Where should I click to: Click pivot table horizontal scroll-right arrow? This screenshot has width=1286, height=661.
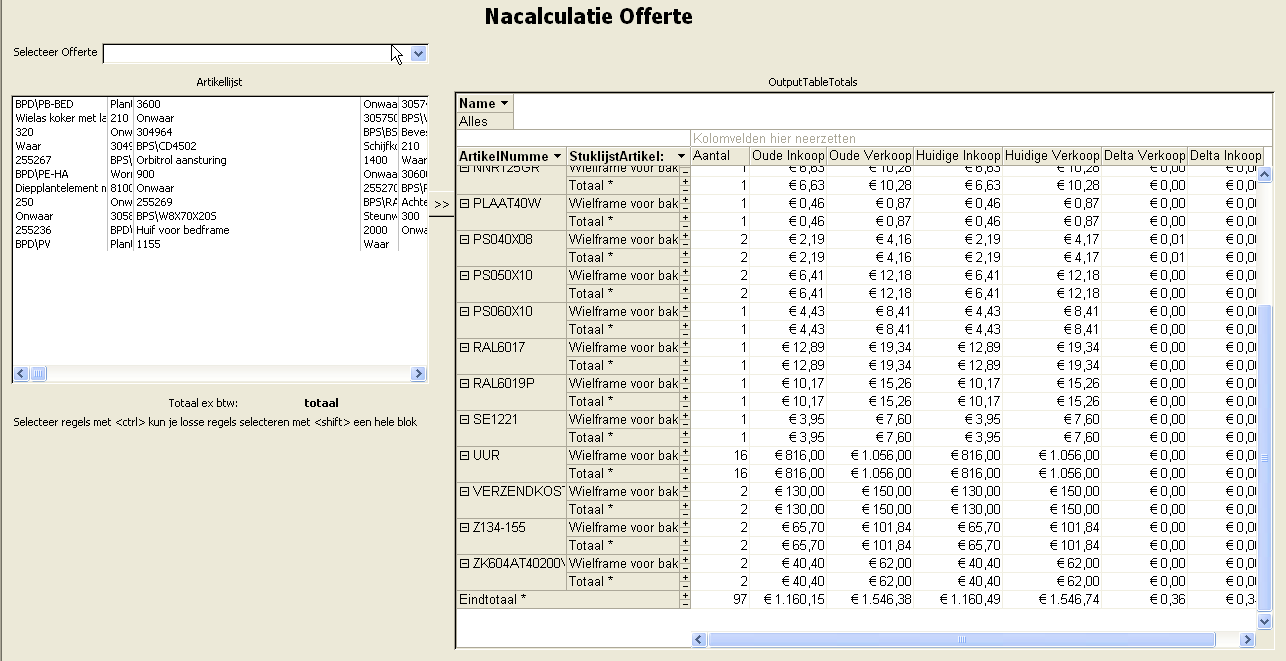tap(1247, 640)
